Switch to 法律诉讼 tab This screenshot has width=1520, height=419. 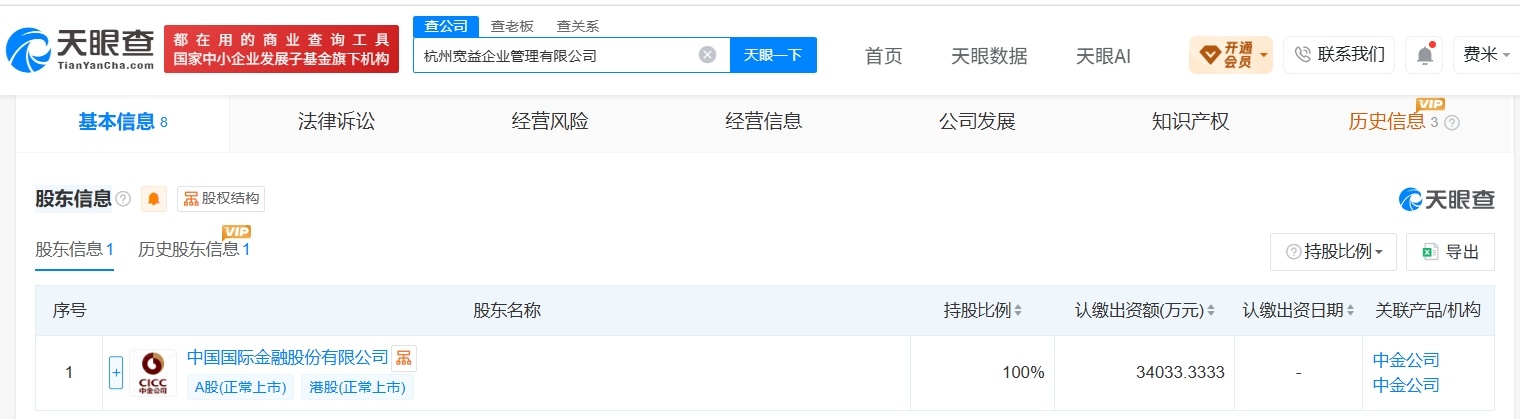(x=336, y=122)
